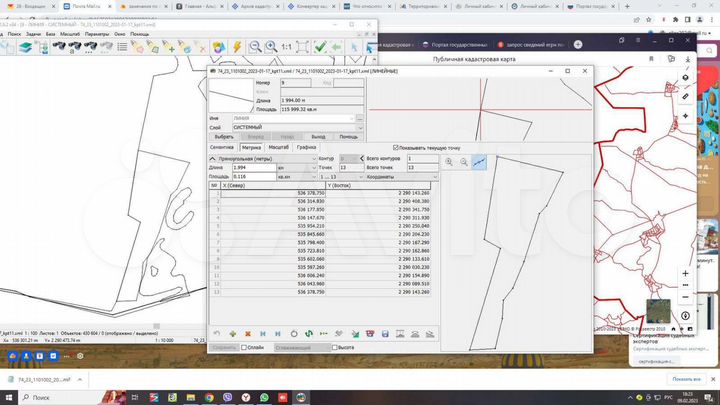Click the circle icon in the metrics toolbar
The width and height of the screenshot is (720, 405).
pos(294,334)
